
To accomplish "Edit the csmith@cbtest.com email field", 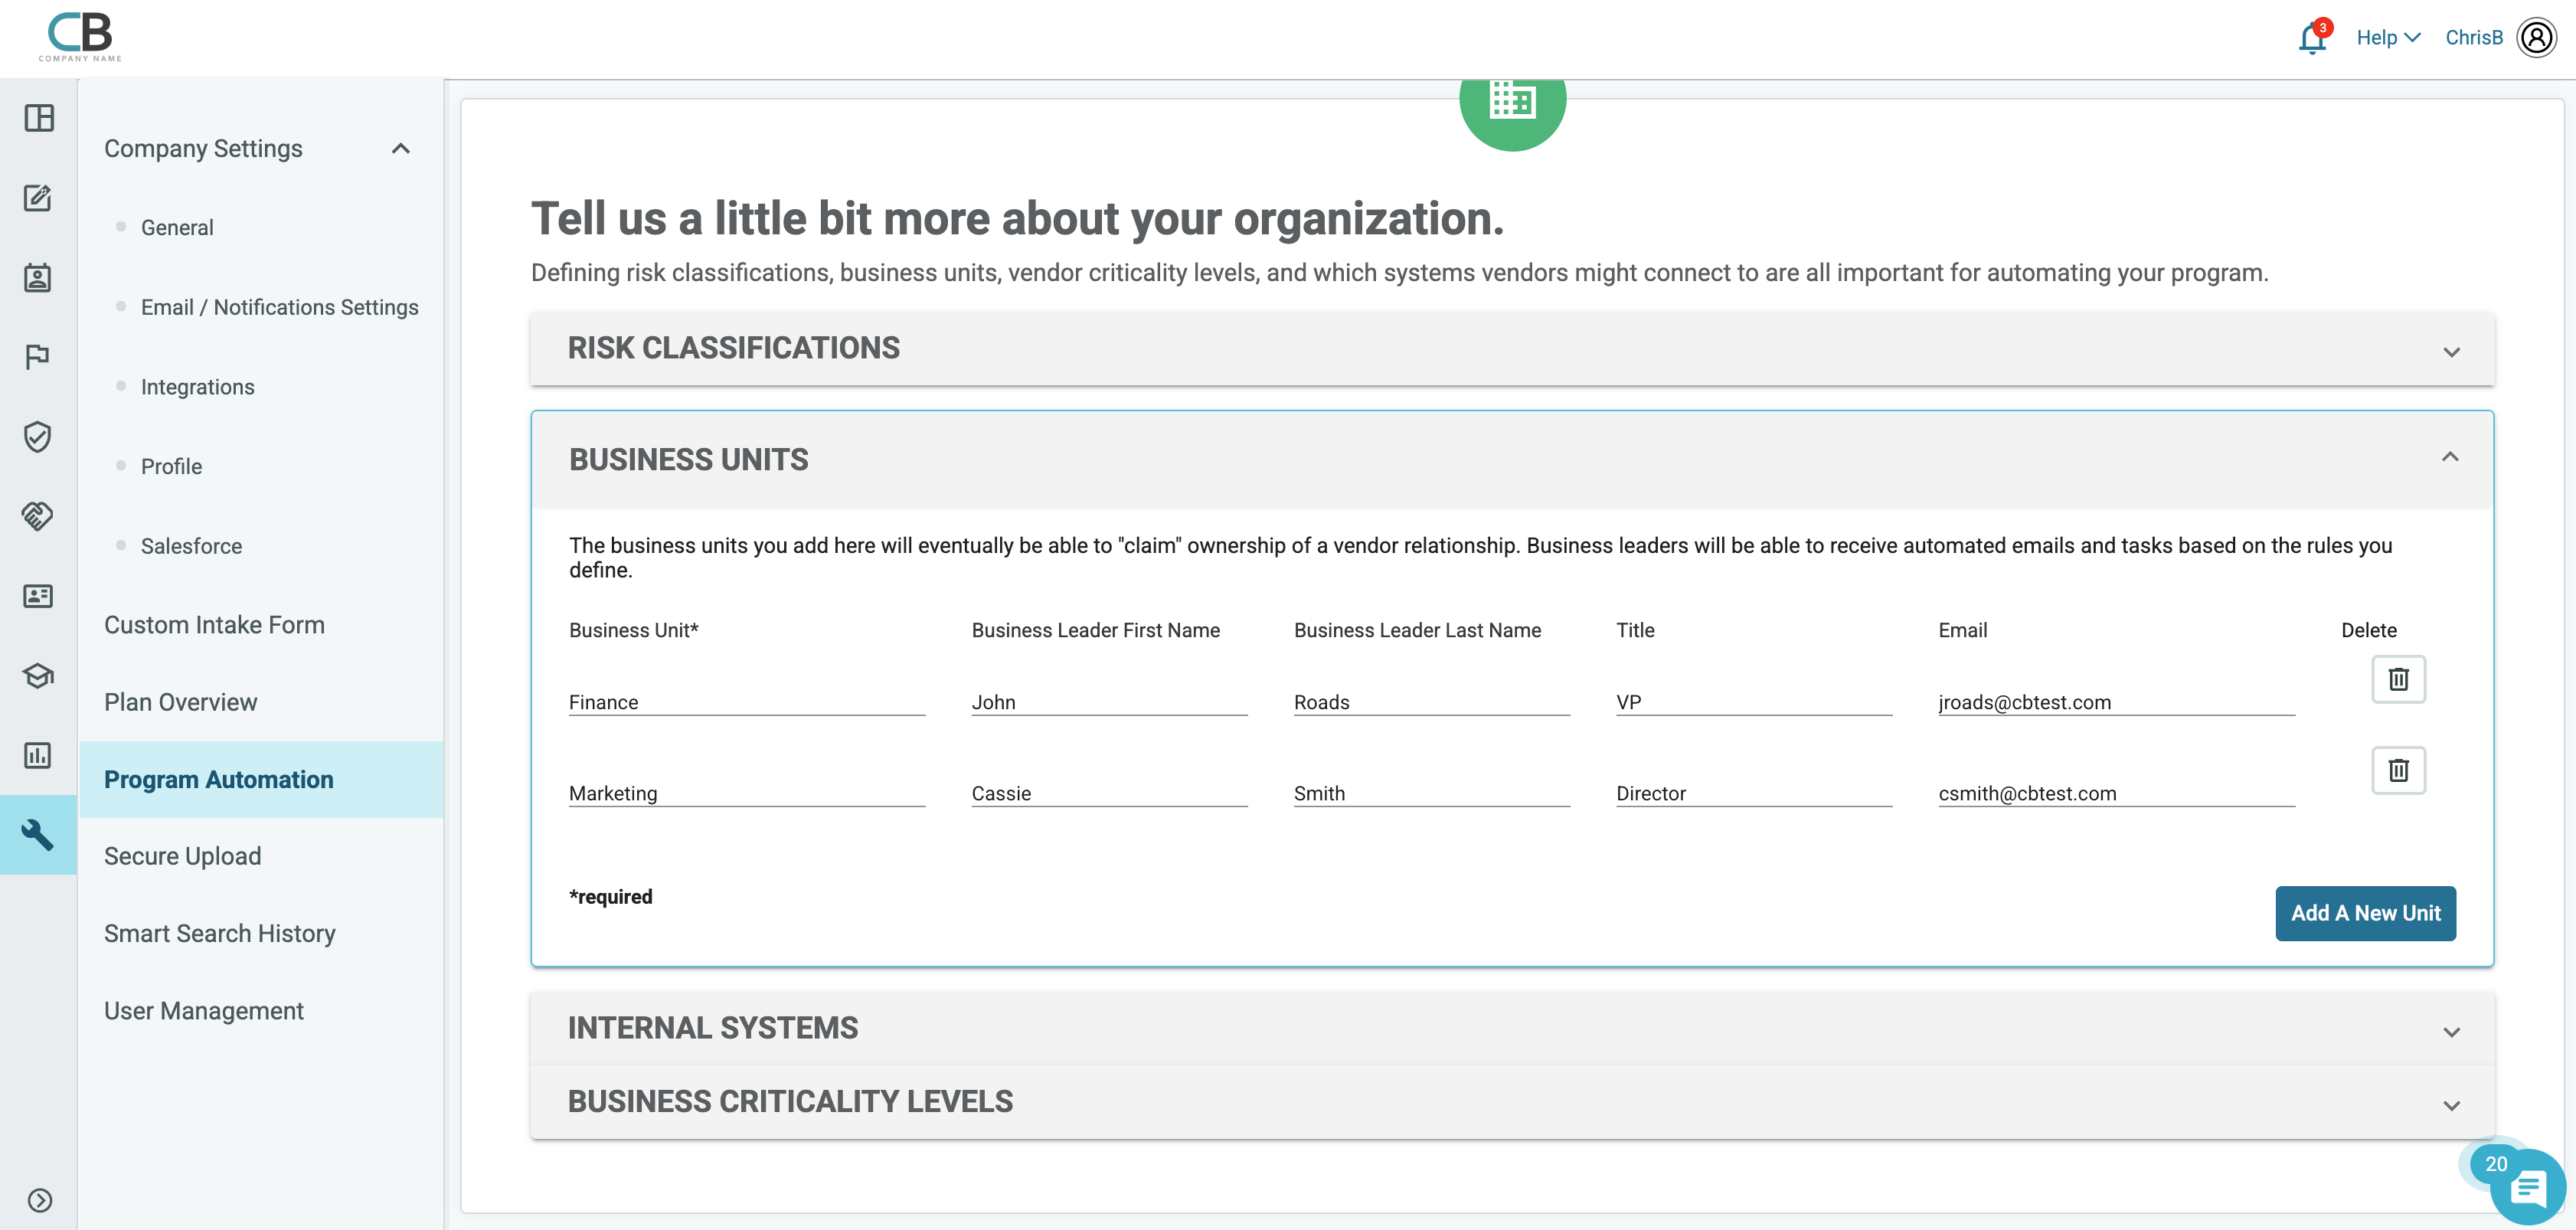I will click(2117, 793).
